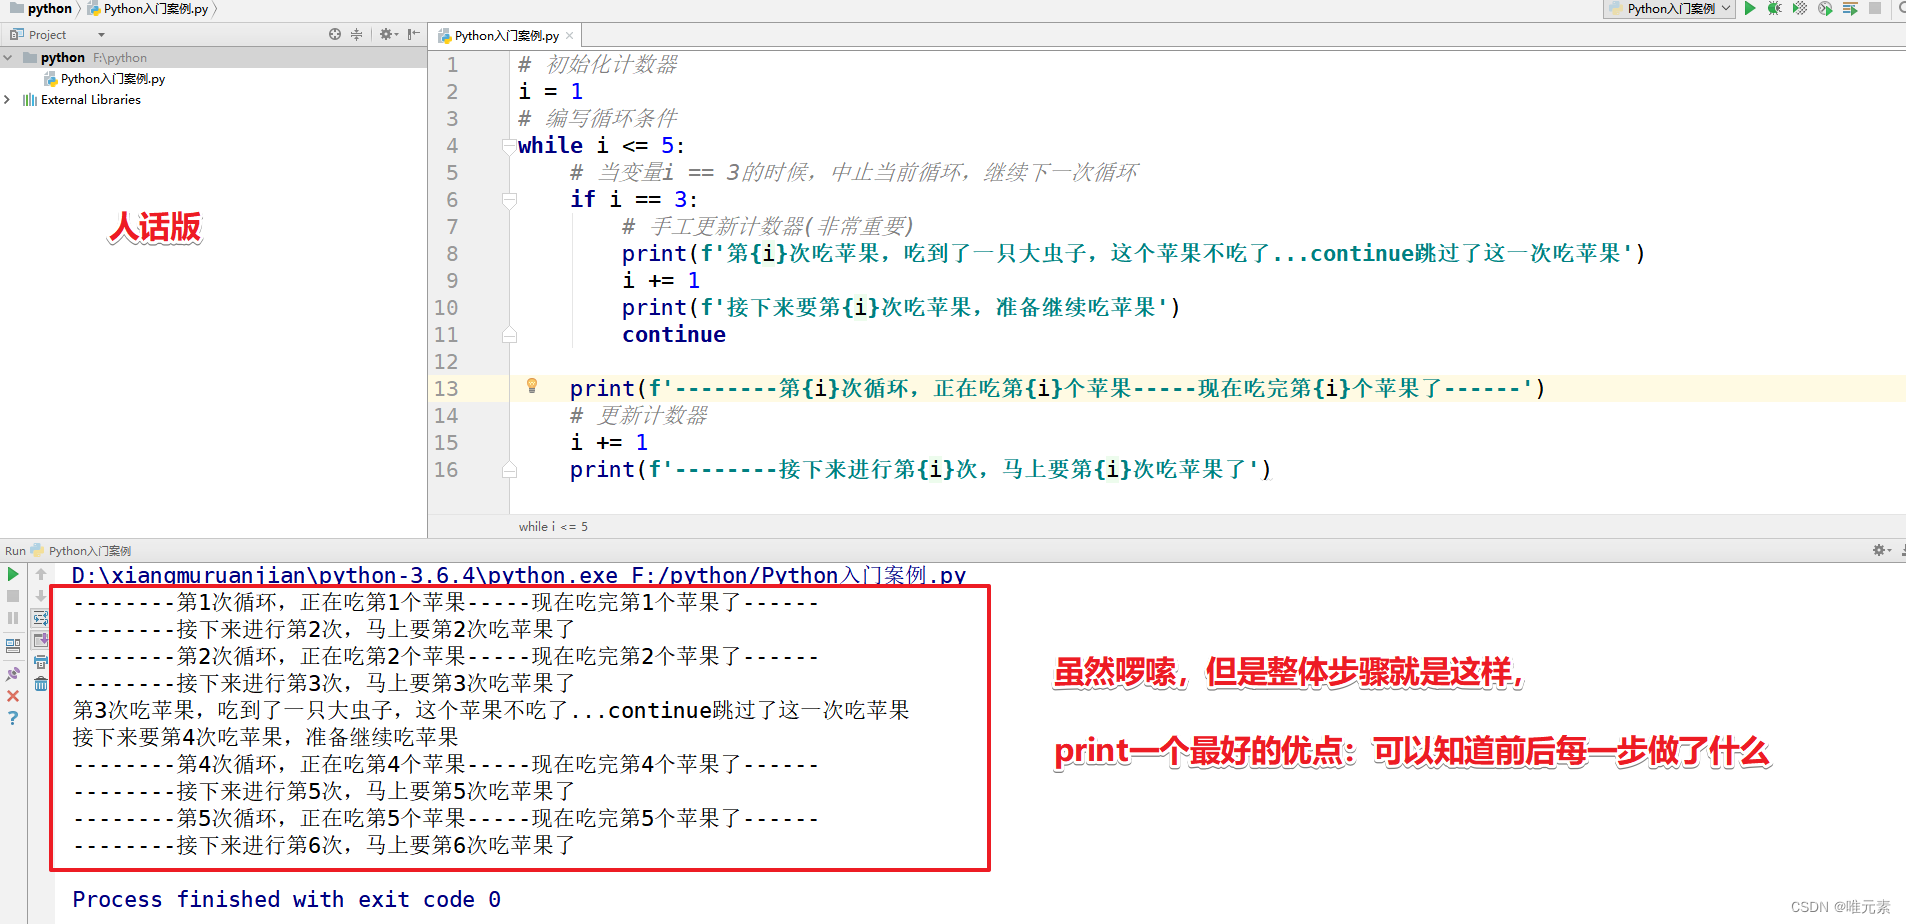Viewport: 1906px width, 924px height.
Task: Open the Project view selector dropdown
Action: [101, 35]
